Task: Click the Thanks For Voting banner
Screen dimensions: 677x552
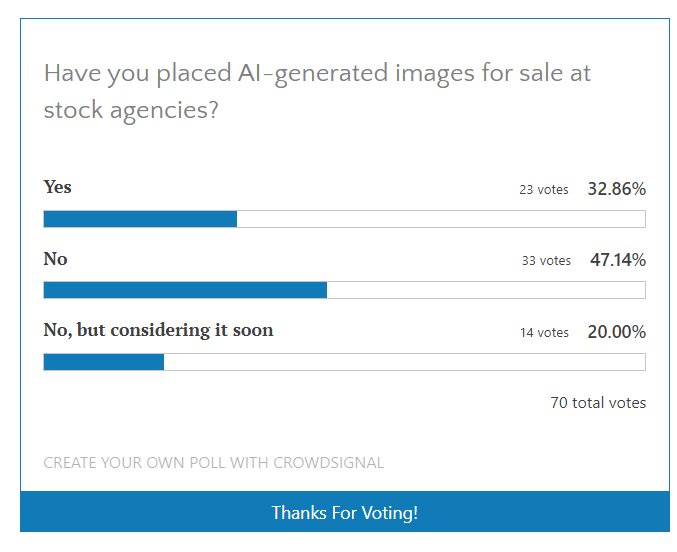Action: pyautogui.click(x=344, y=513)
